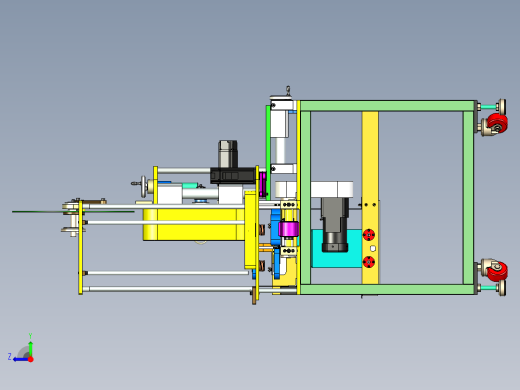Click the blue Z axis of the triad
The height and width of the screenshot is (390, 520).
[21, 359]
